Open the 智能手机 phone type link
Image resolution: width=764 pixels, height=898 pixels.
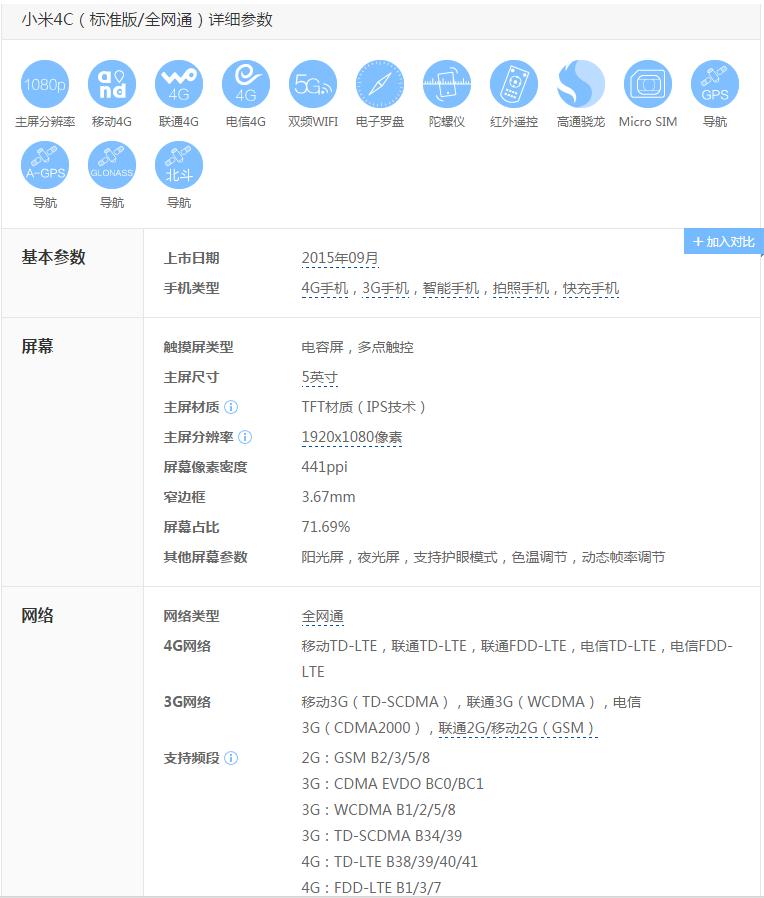451,288
